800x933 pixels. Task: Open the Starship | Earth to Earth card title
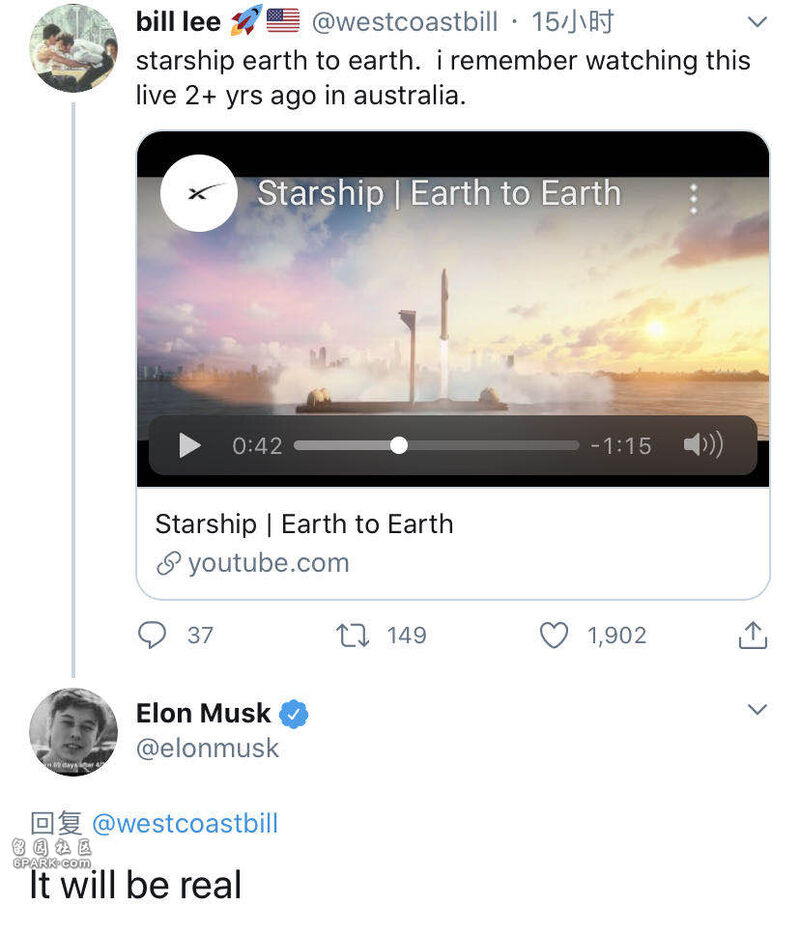(304, 524)
